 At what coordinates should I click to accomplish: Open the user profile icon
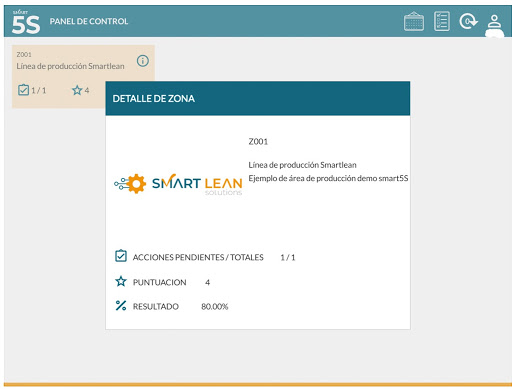[x=494, y=22]
